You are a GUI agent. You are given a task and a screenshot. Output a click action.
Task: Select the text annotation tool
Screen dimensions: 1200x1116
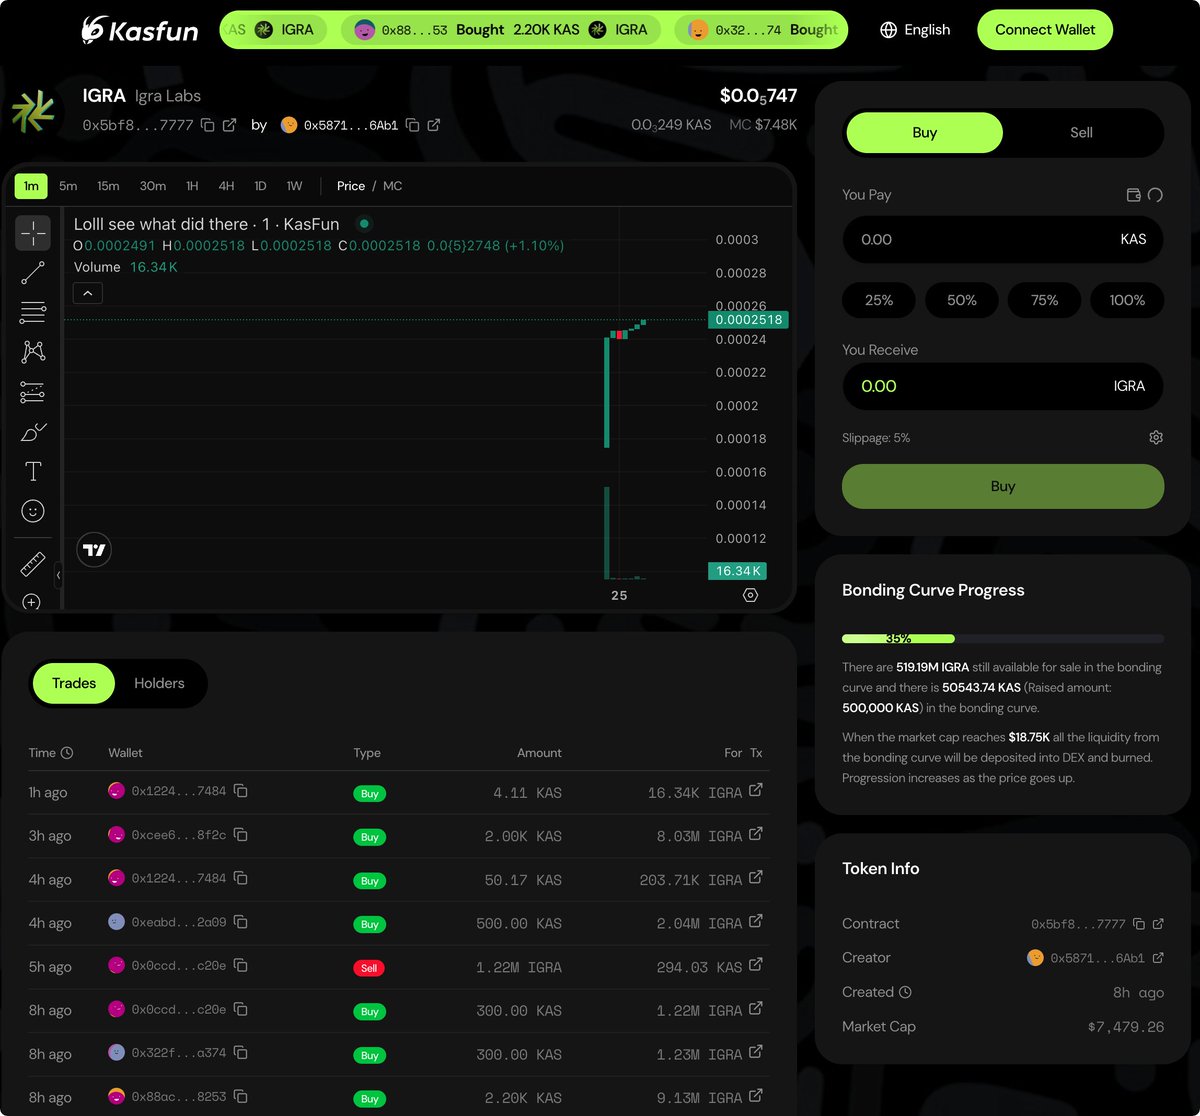click(33, 471)
